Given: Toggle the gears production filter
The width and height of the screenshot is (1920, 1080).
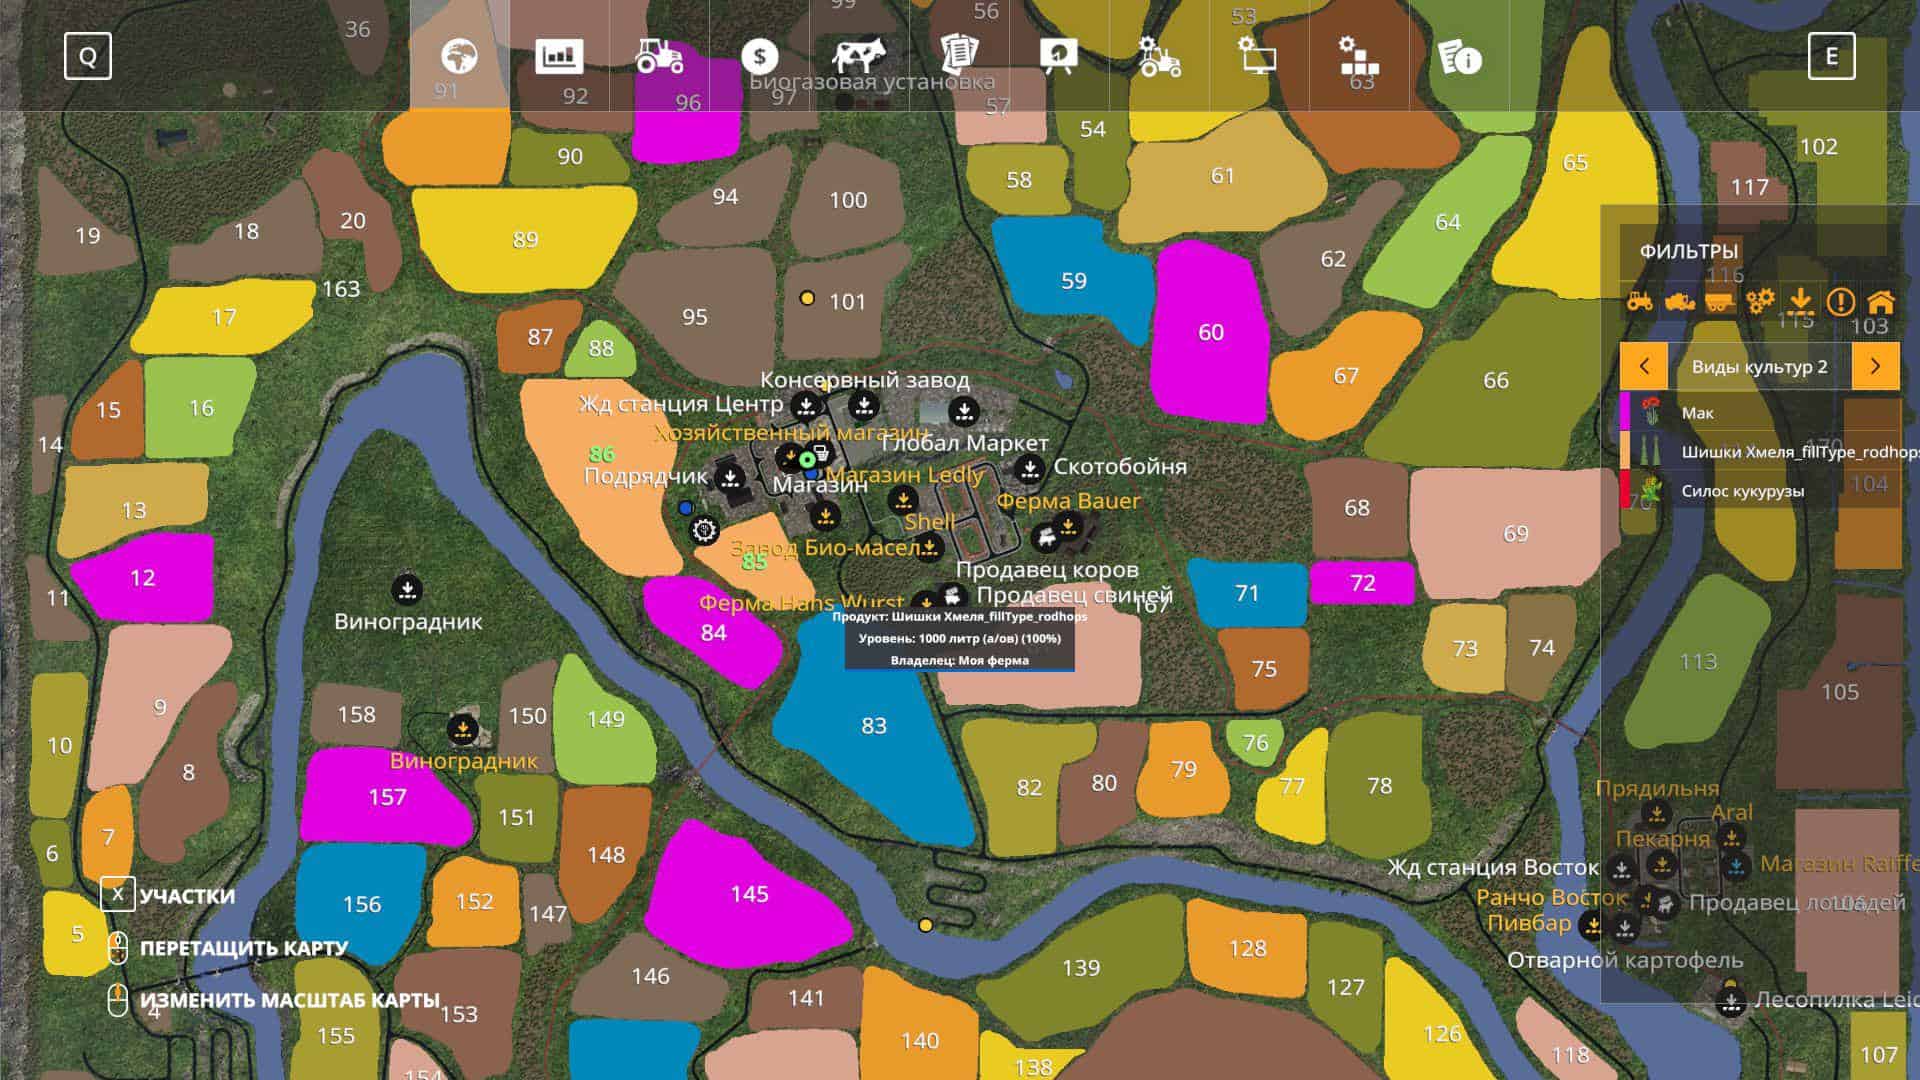Looking at the screenshot, I should tap(1760, 301).
